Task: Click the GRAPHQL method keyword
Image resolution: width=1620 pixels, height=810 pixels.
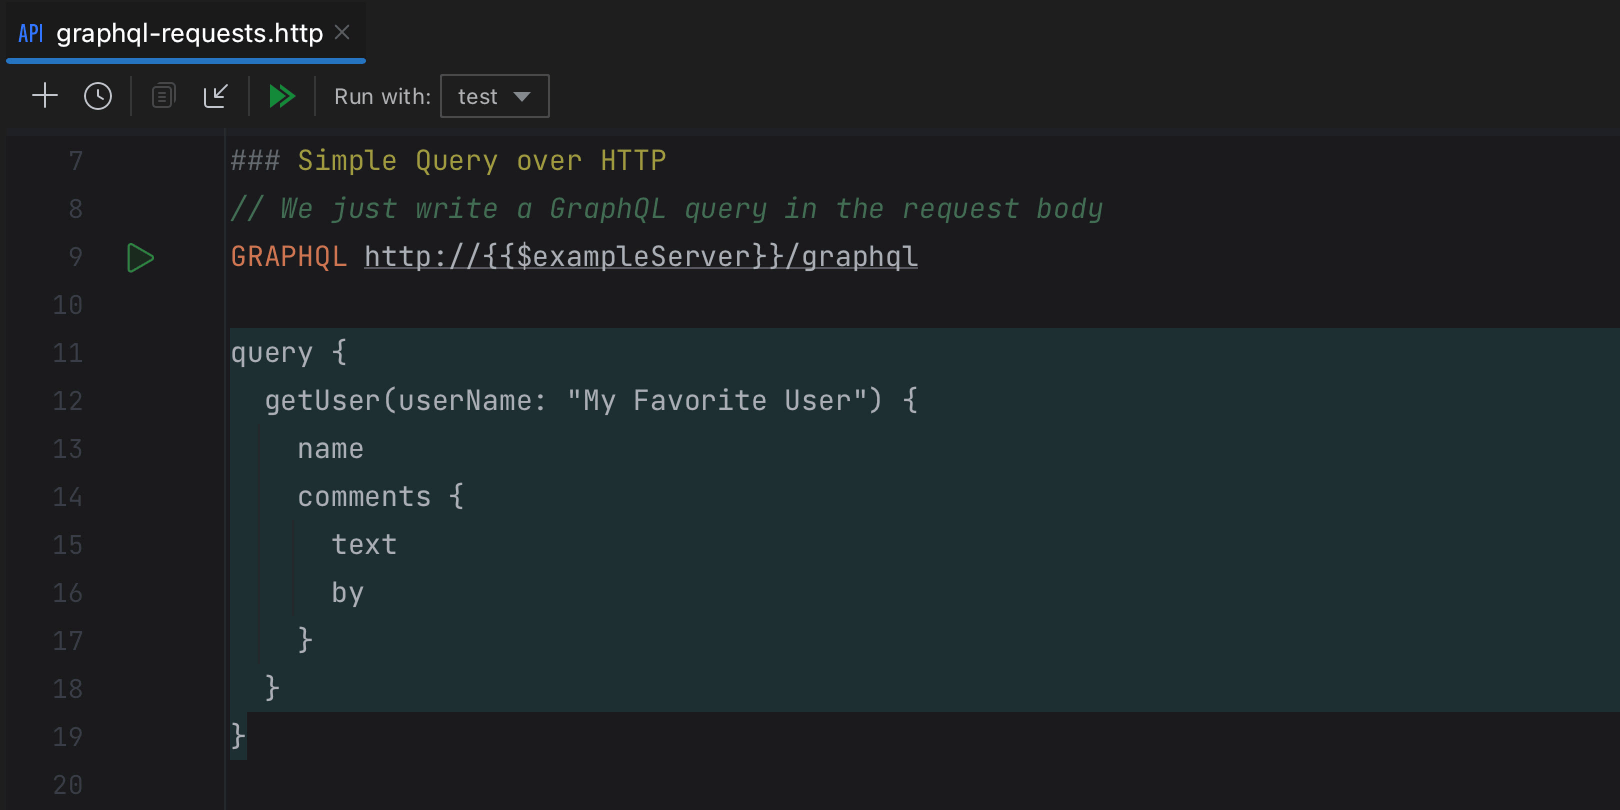Action: [288, 257]
